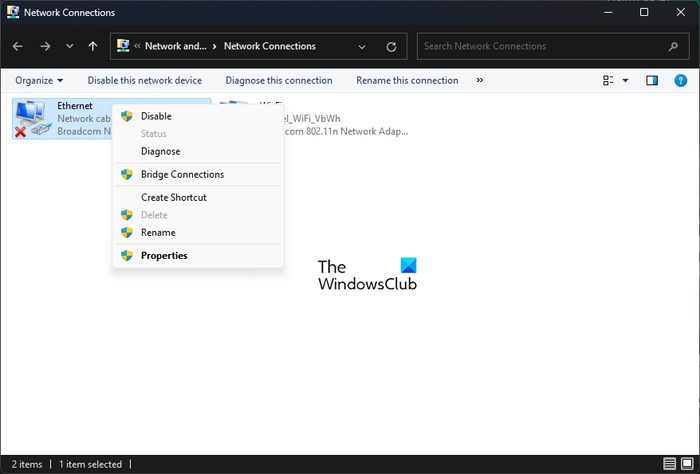Click the '2 items' status text
Image resolution: width=700 pixels, height=474 pixels.
click(x=27, y=464)
